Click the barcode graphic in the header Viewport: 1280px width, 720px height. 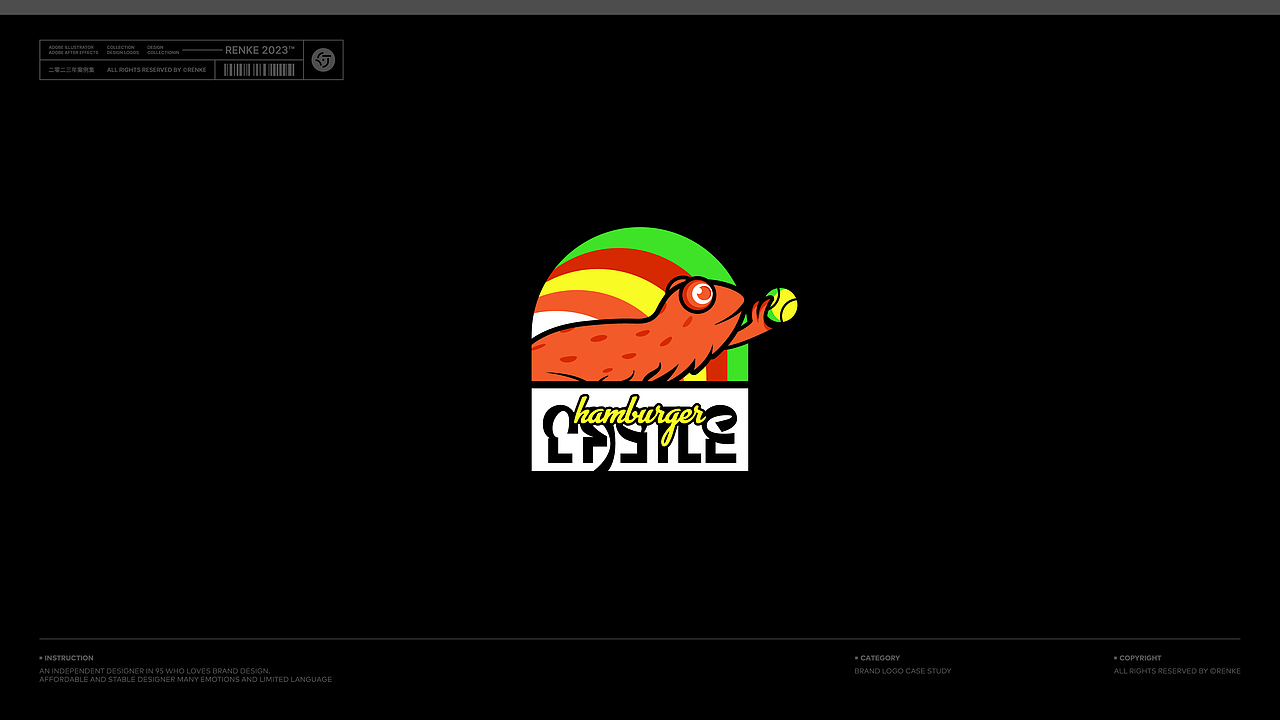259,70
